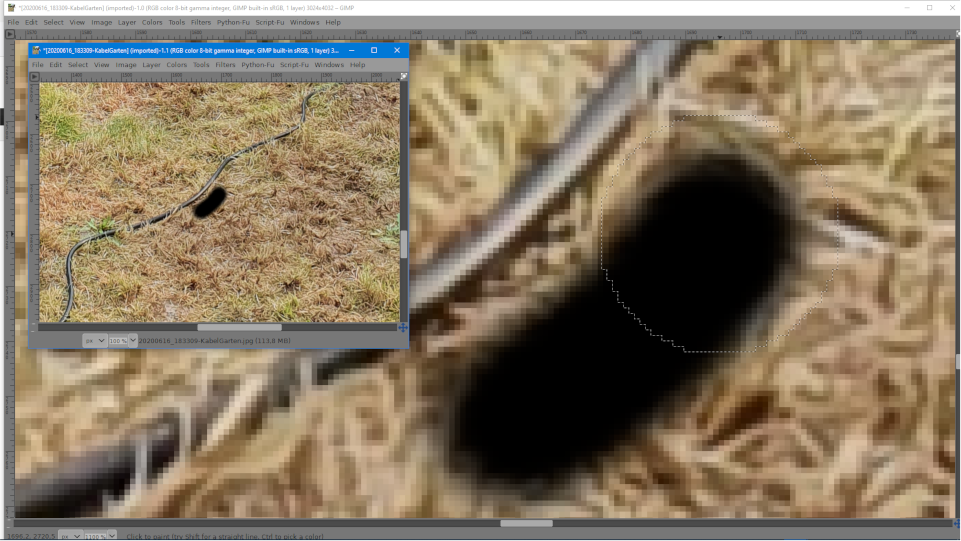Screen dimensions: 961x541
Task: Click the GIMP icon in the 1.1 window title bar
Action: (x=36, y=51)
